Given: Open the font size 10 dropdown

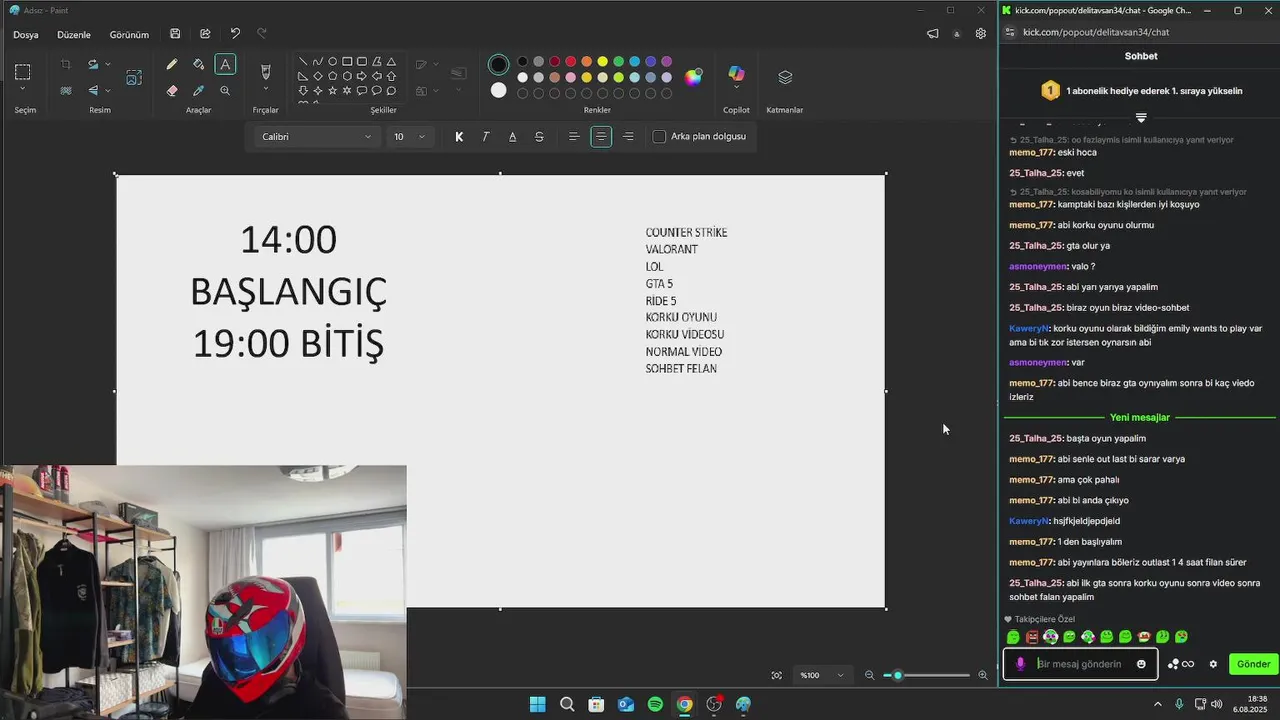Looking at the screenshot, I should click(x=409, y=136).
